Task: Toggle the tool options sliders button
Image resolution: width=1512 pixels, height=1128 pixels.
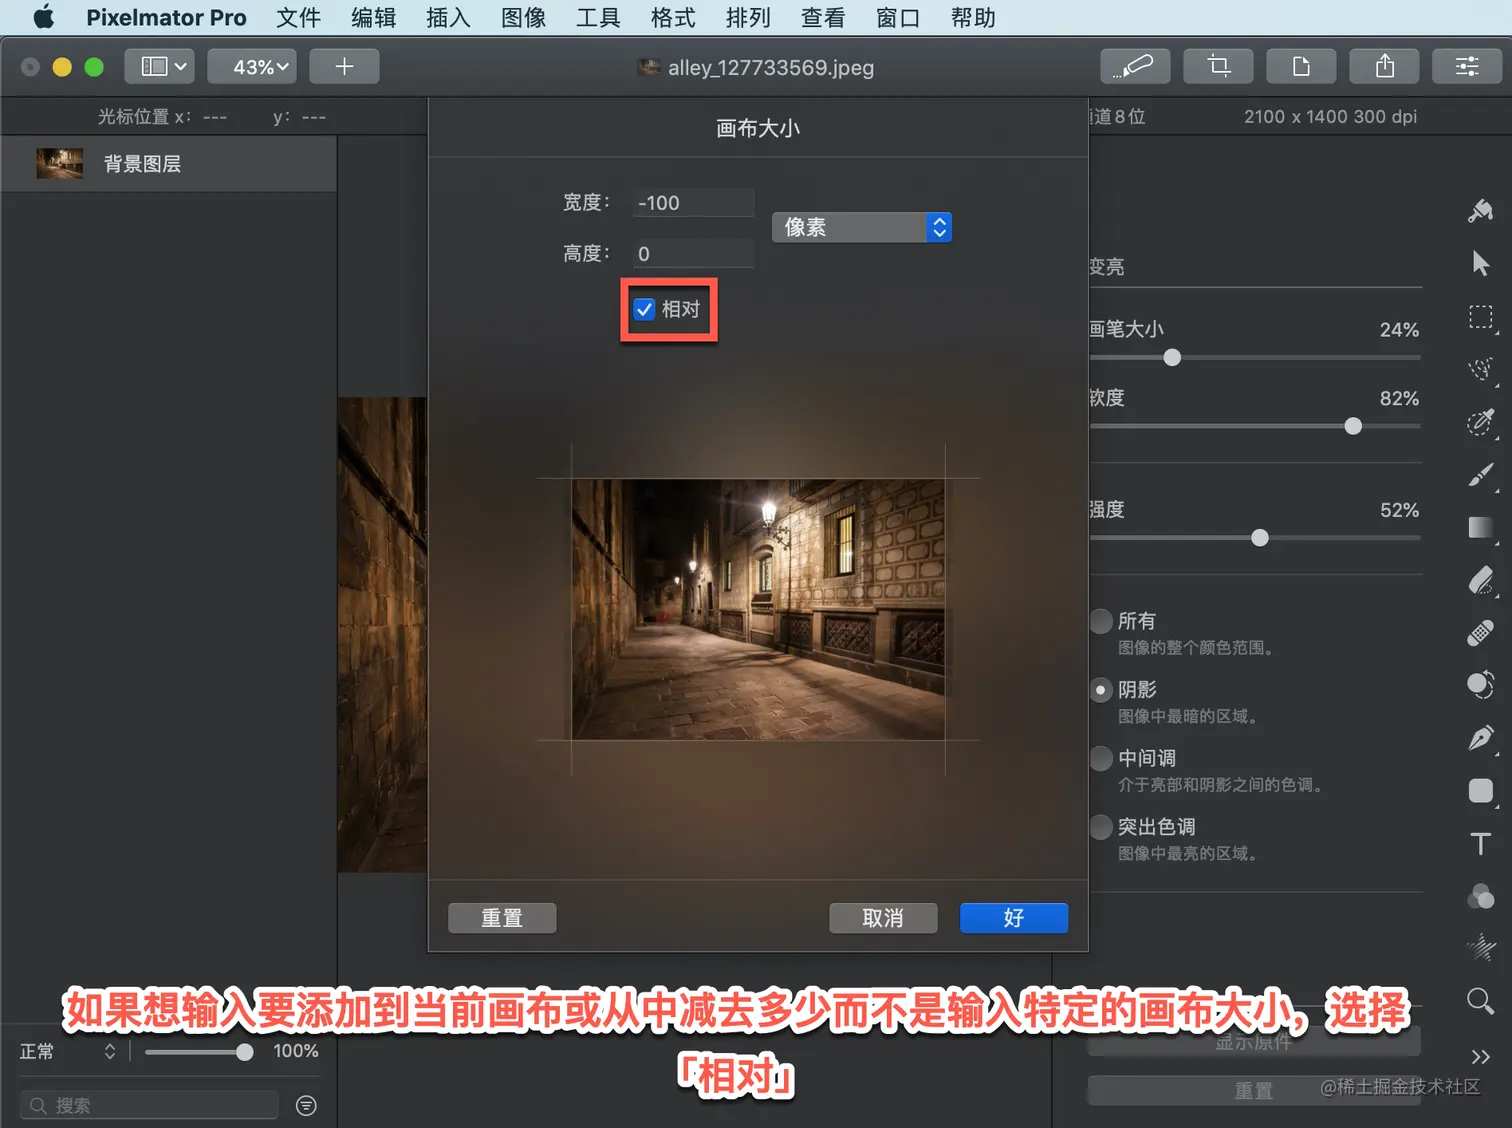Action: pyautogui.click(x=1467, y=67)
